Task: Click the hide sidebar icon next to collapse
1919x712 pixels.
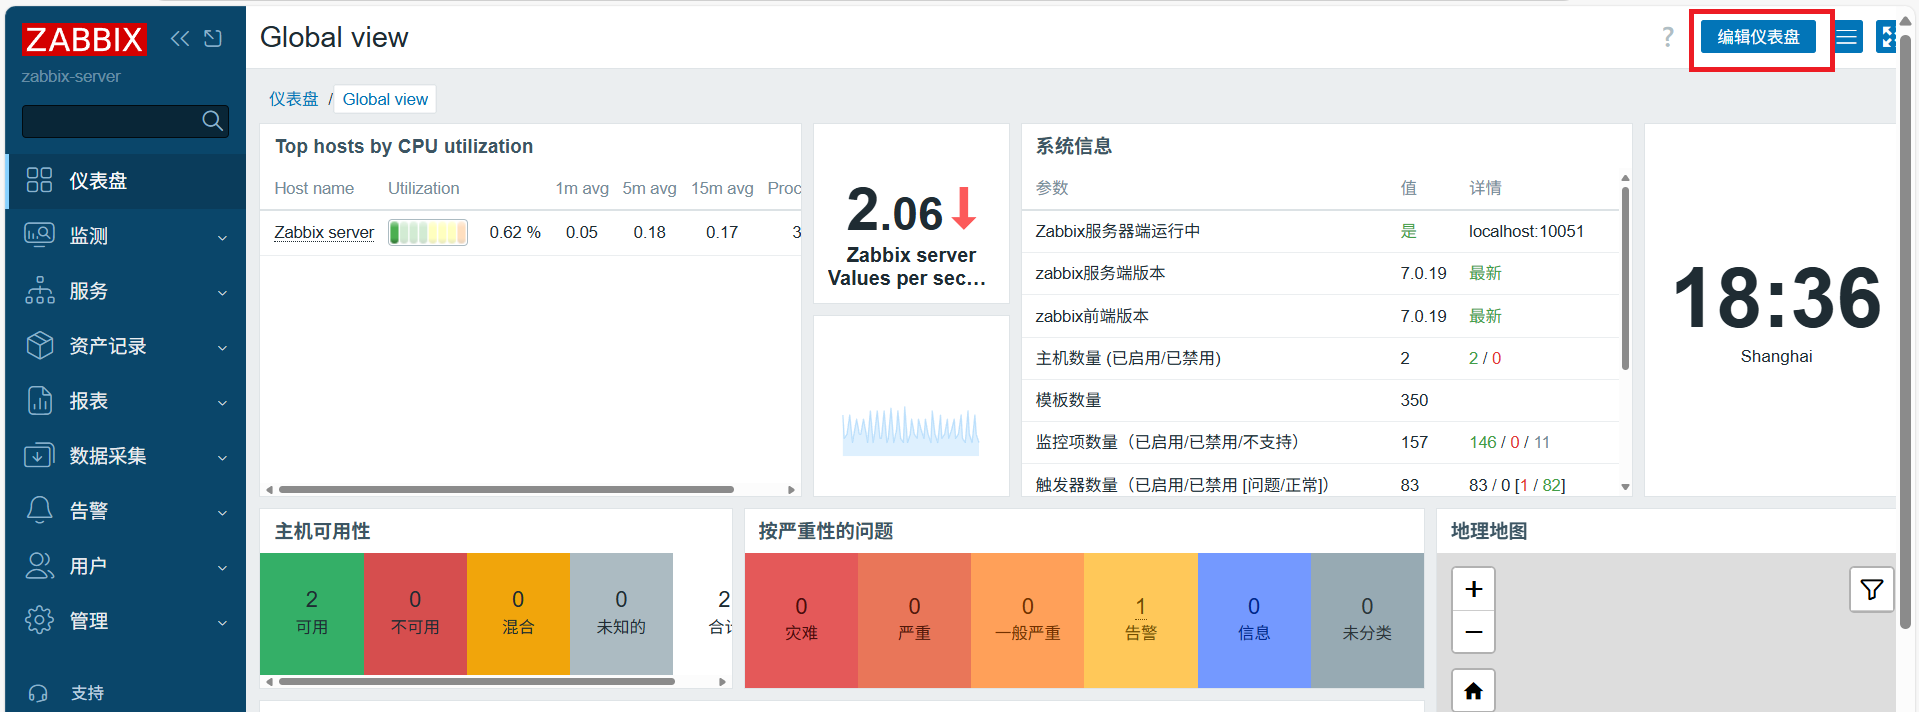Action: coord(213,38)
